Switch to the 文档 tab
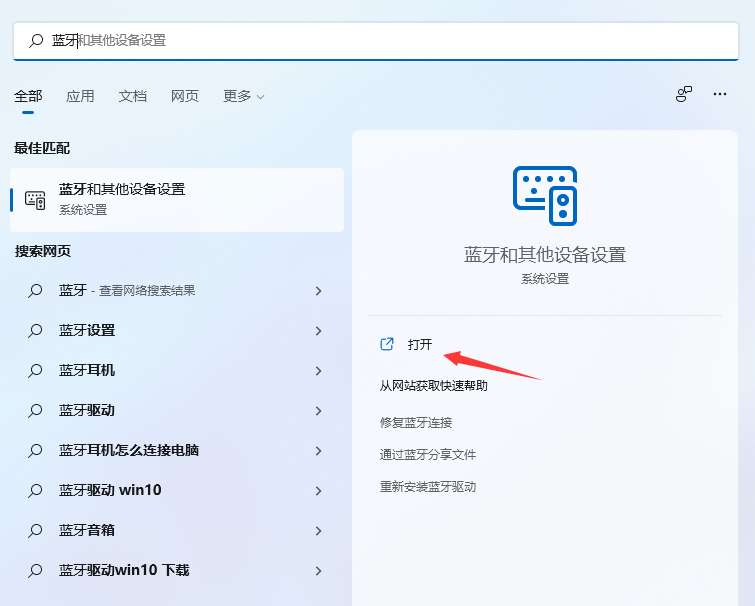Screen dimensions: 755x606 pyautogui.click(x=132, y=96)
